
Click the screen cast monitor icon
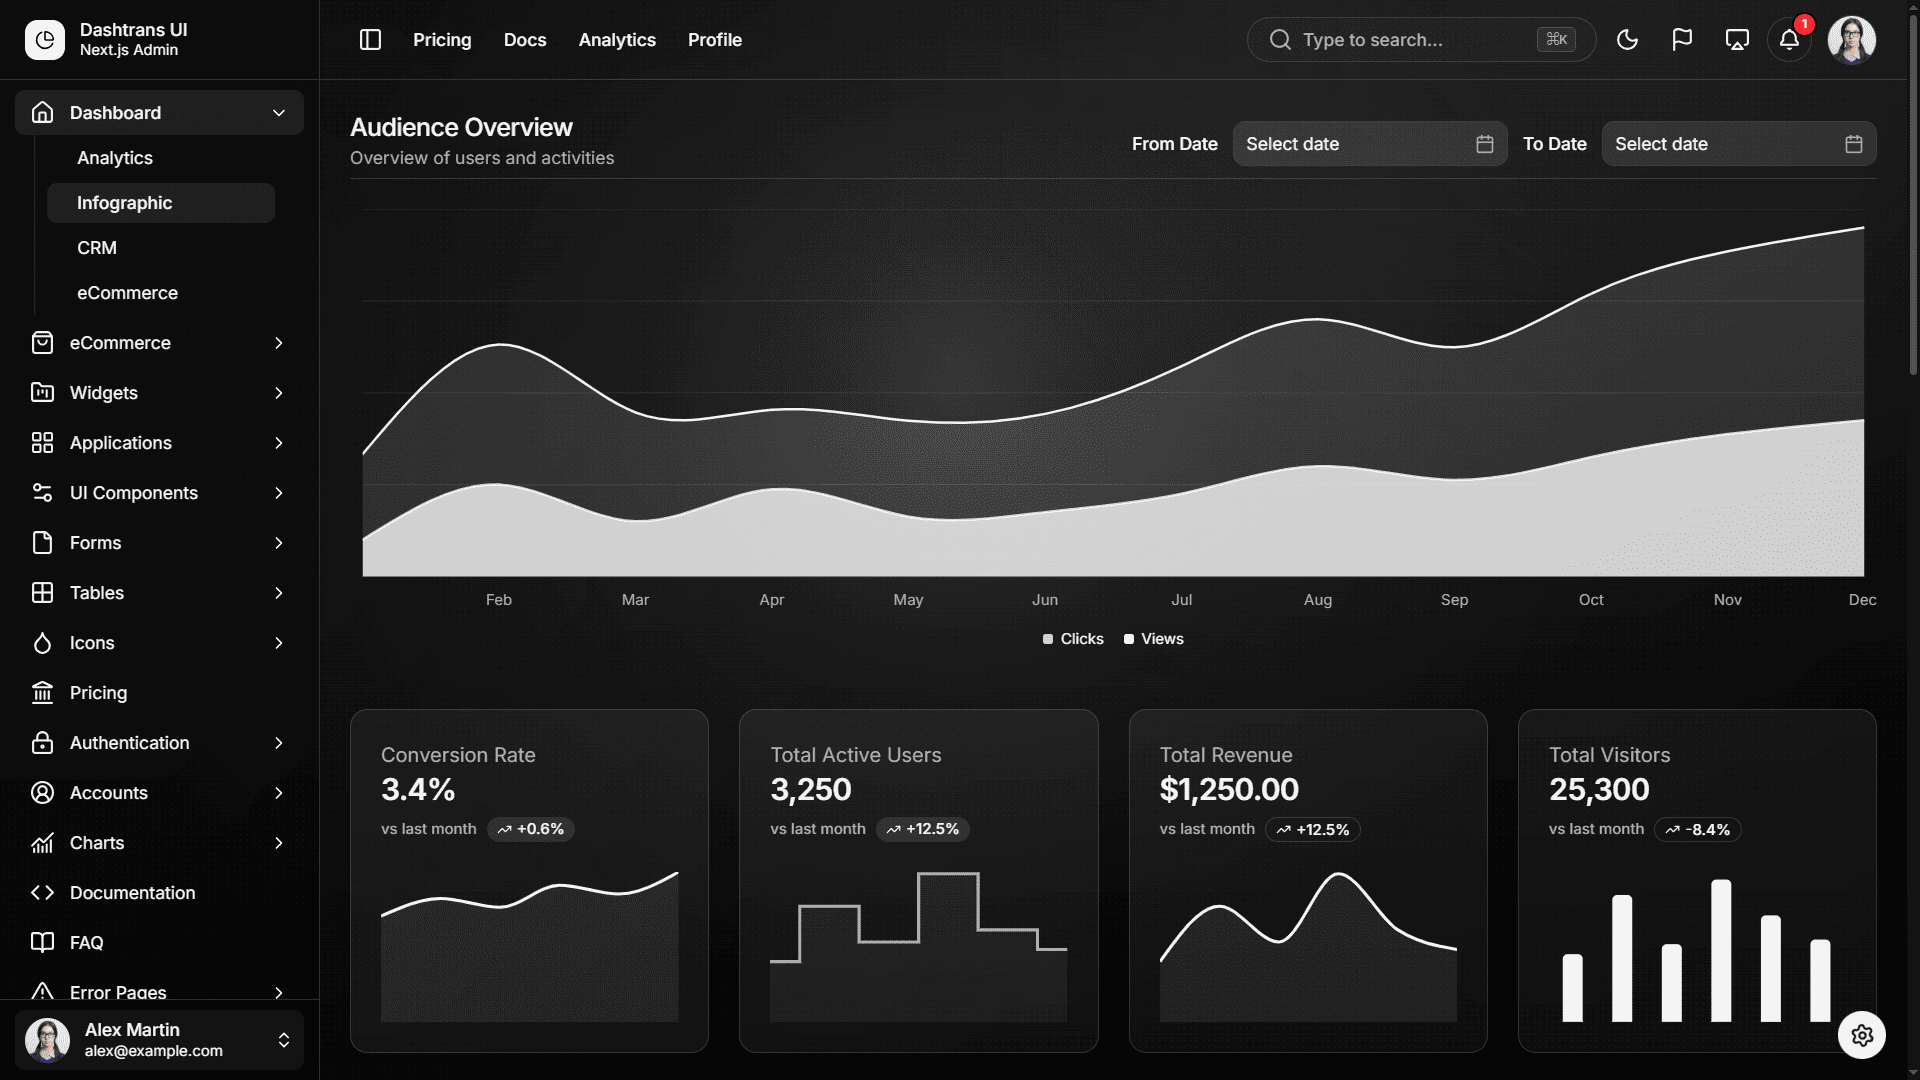click(1737, 40)
